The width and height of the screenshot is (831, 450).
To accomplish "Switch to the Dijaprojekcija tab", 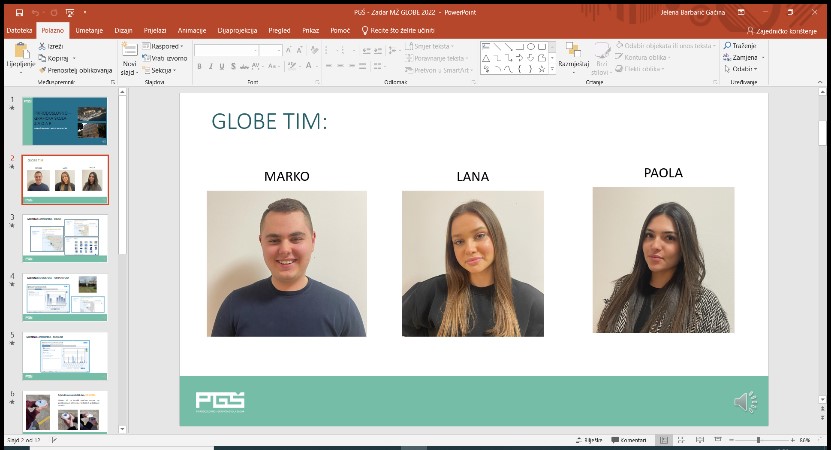I will point(237,31).
